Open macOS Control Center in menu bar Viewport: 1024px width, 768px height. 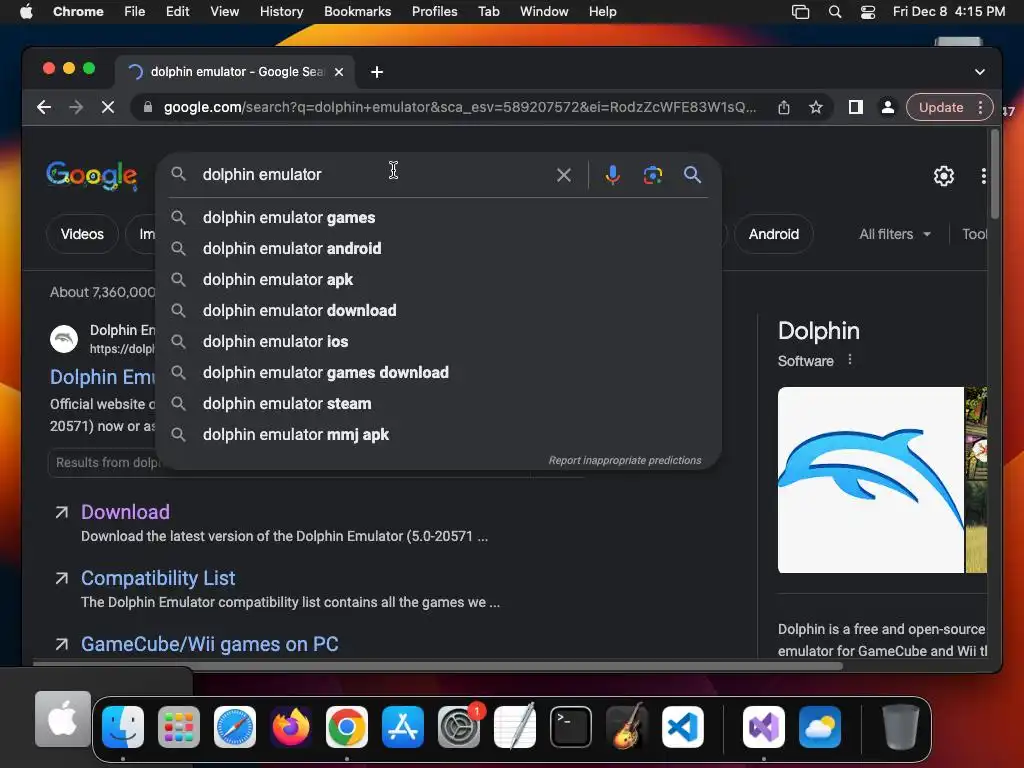pyautogui.click(x=868, y=12)
